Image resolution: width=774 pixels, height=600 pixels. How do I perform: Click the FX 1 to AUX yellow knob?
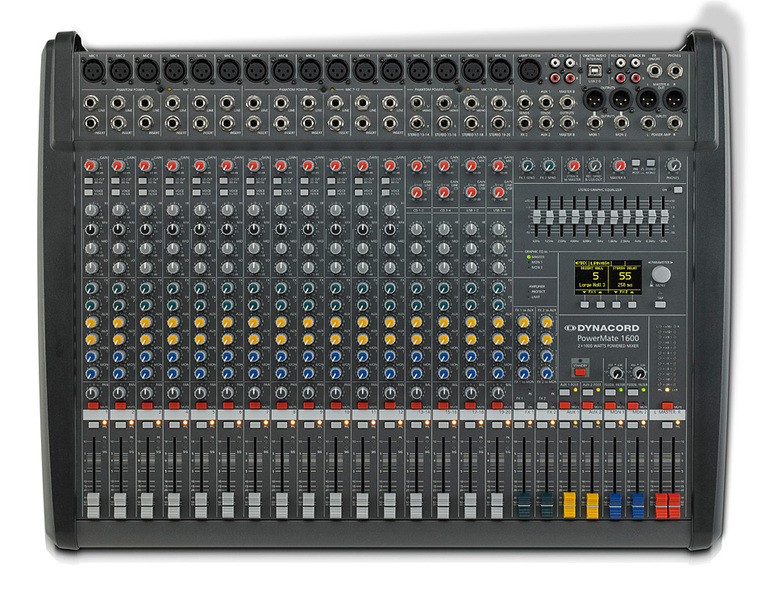(524, 323)
